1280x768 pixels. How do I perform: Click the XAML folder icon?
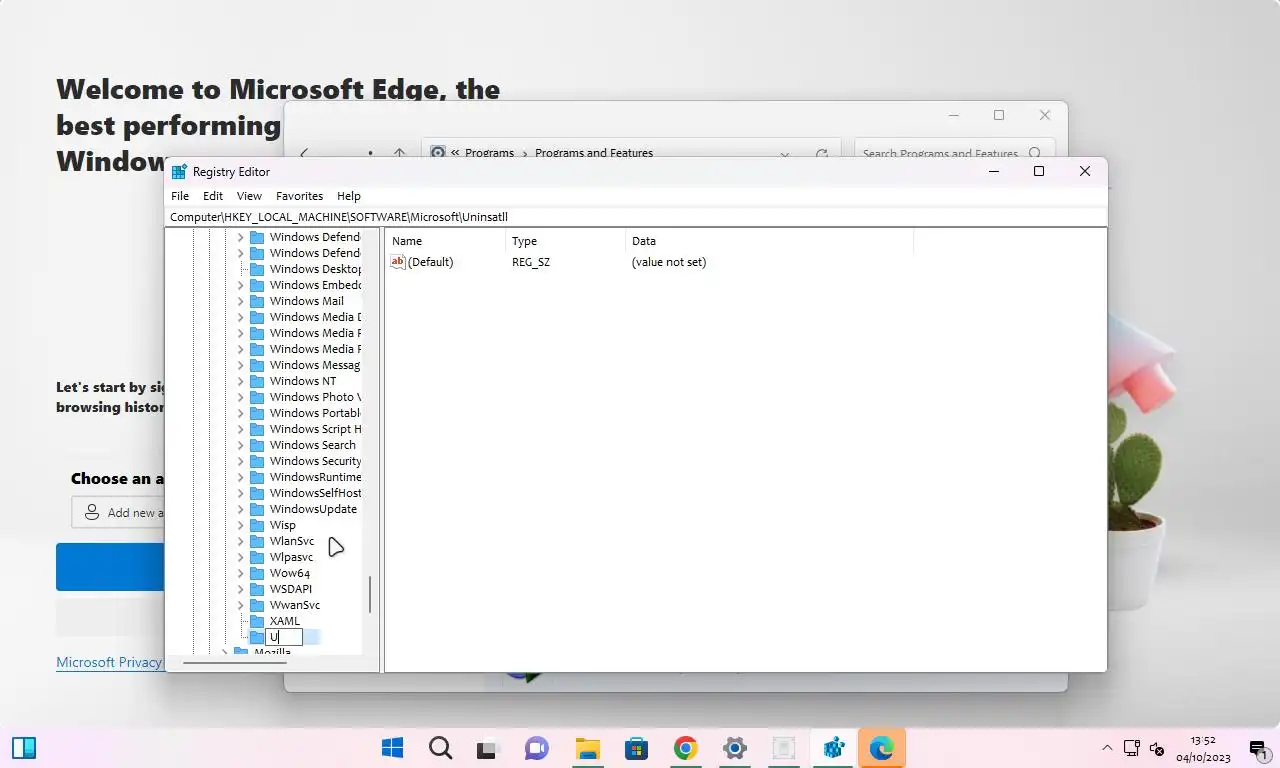tap(257, 621)
